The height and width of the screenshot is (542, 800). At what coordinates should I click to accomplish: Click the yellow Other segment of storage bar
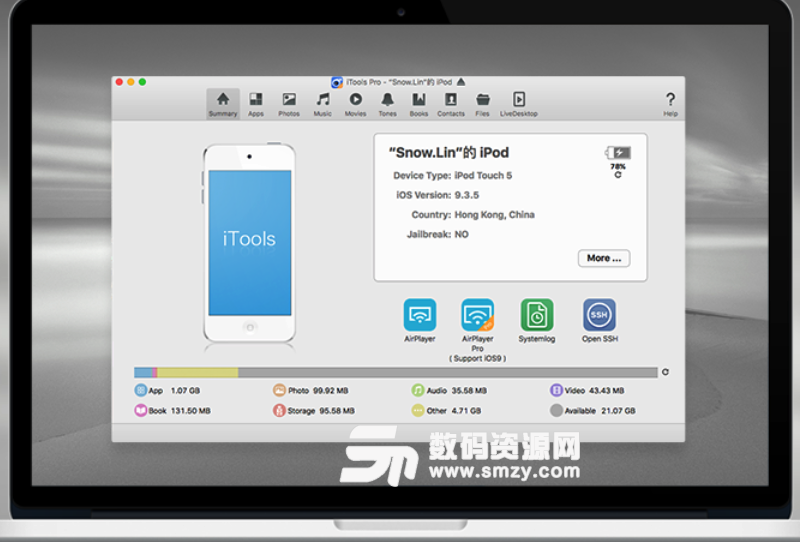[x=197, y=373]
